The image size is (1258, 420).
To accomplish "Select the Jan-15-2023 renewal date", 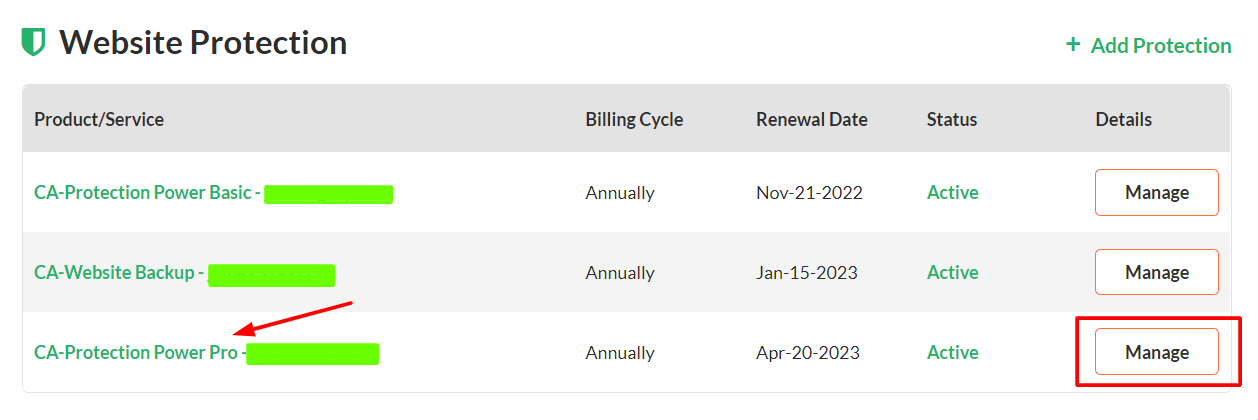I will (806, 272).
